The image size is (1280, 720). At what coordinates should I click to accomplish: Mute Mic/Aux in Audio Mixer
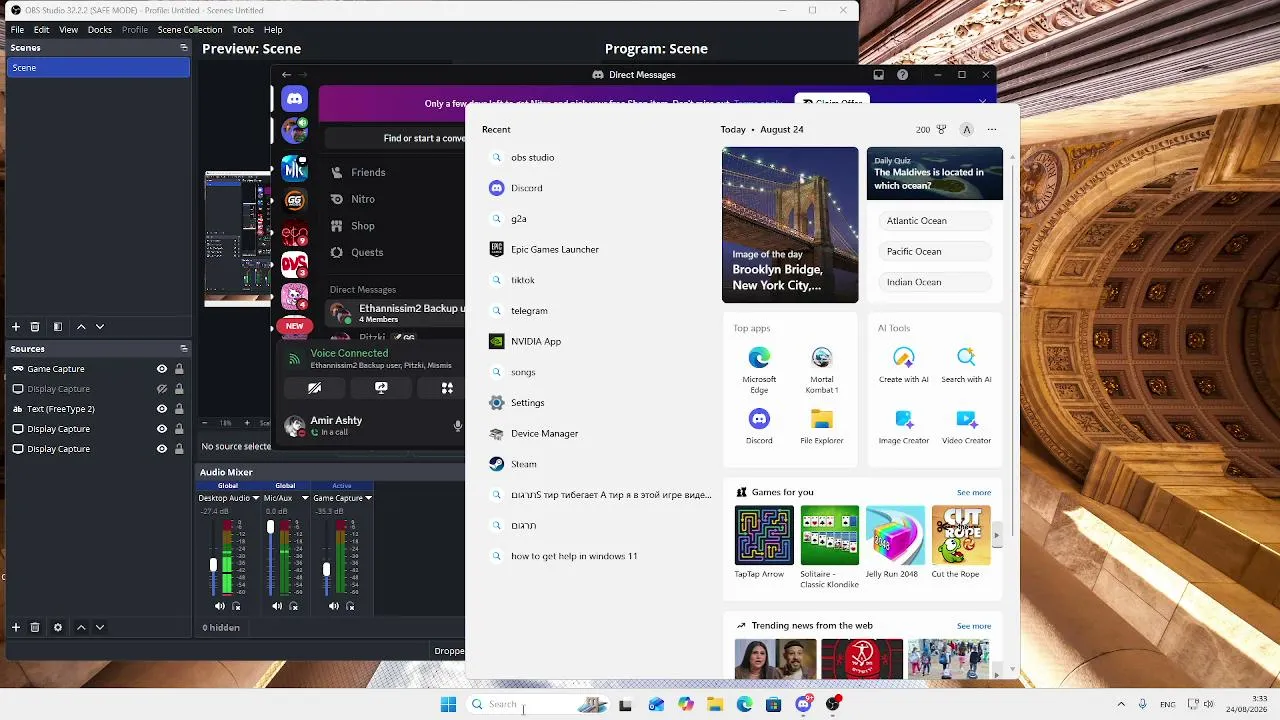[x=277, y=606]
